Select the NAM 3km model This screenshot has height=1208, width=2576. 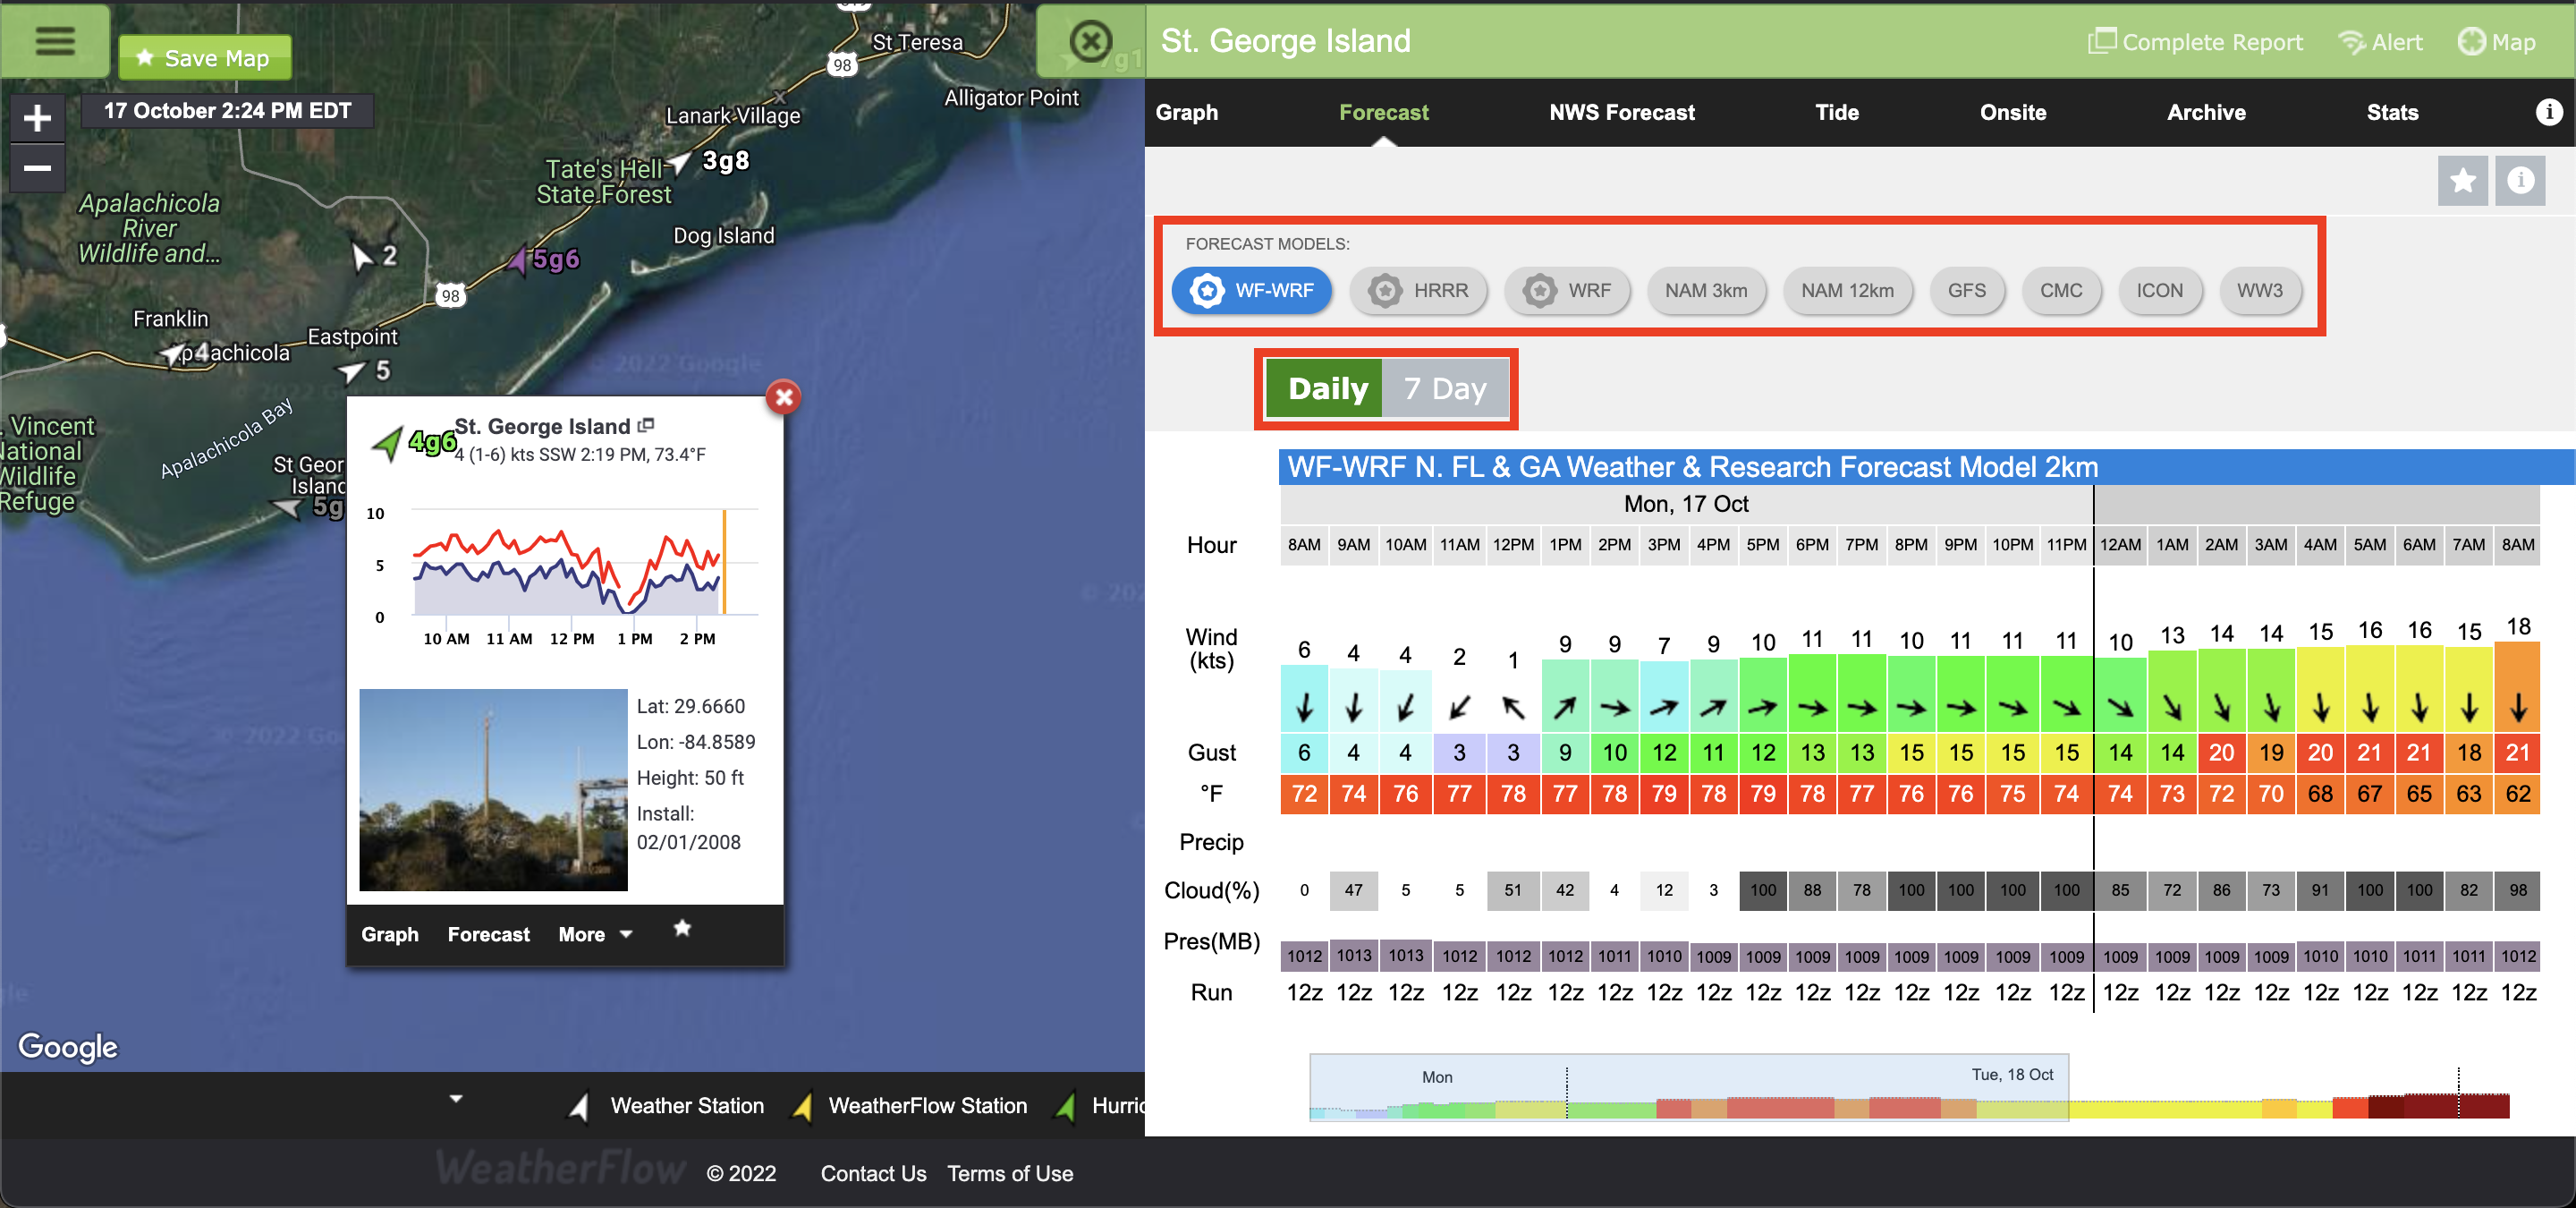(x=1706, y=291)
